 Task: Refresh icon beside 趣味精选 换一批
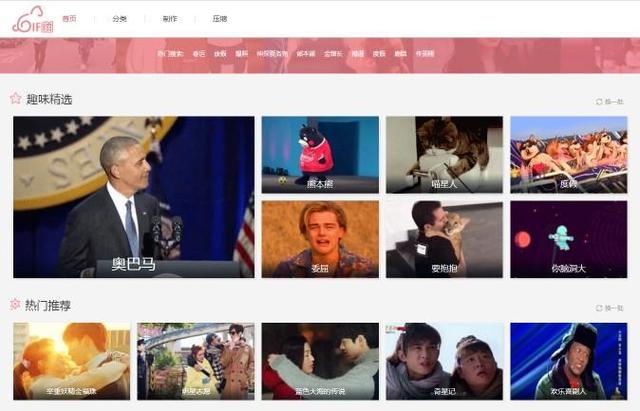click(599, 102)
